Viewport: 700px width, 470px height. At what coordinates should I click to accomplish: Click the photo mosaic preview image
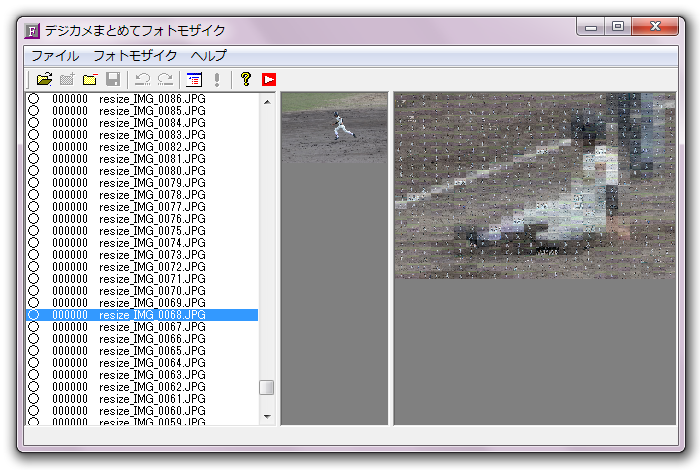[535, 186]
